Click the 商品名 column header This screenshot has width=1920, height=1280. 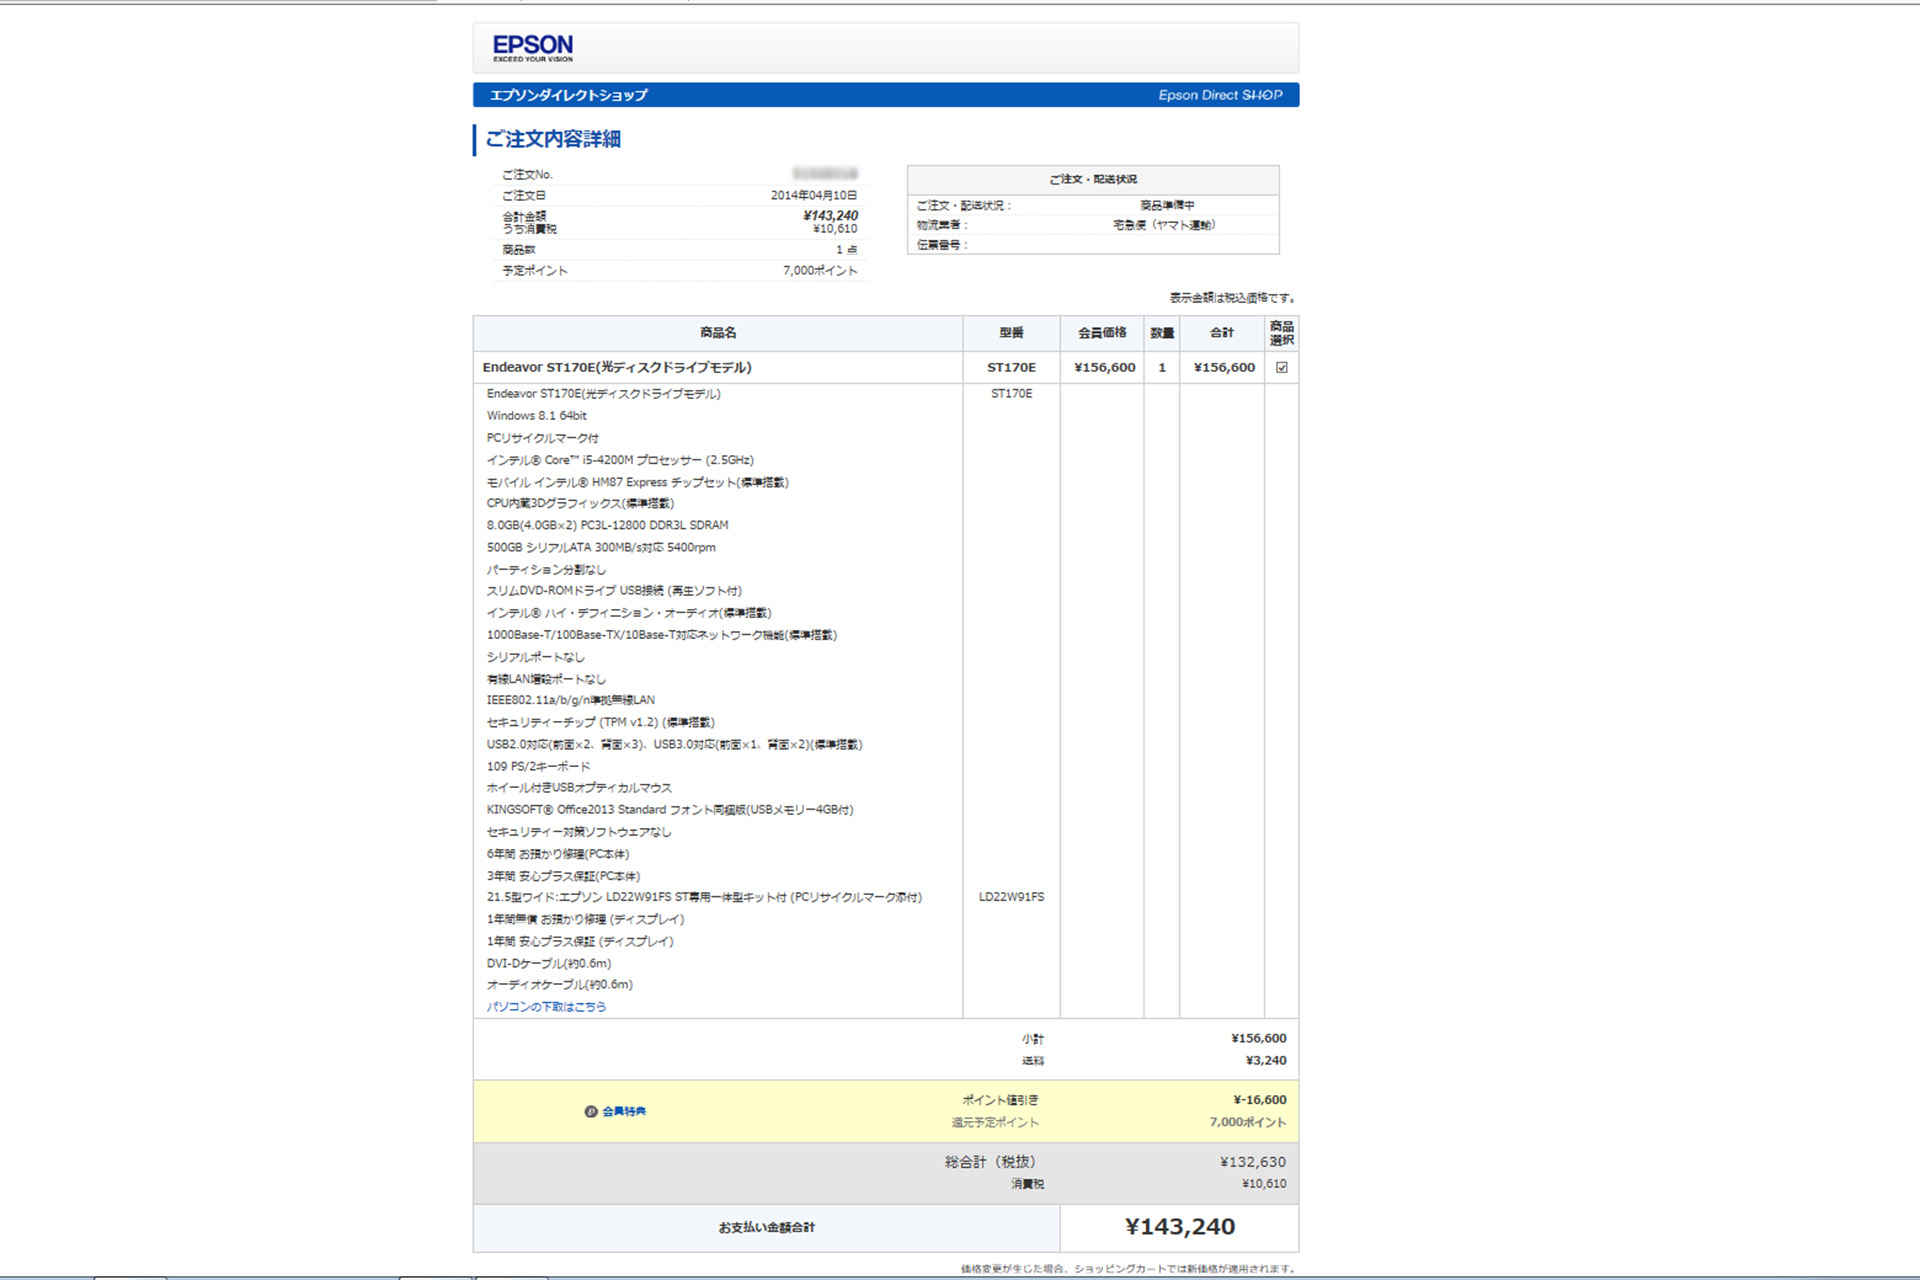tap(718, 333)
